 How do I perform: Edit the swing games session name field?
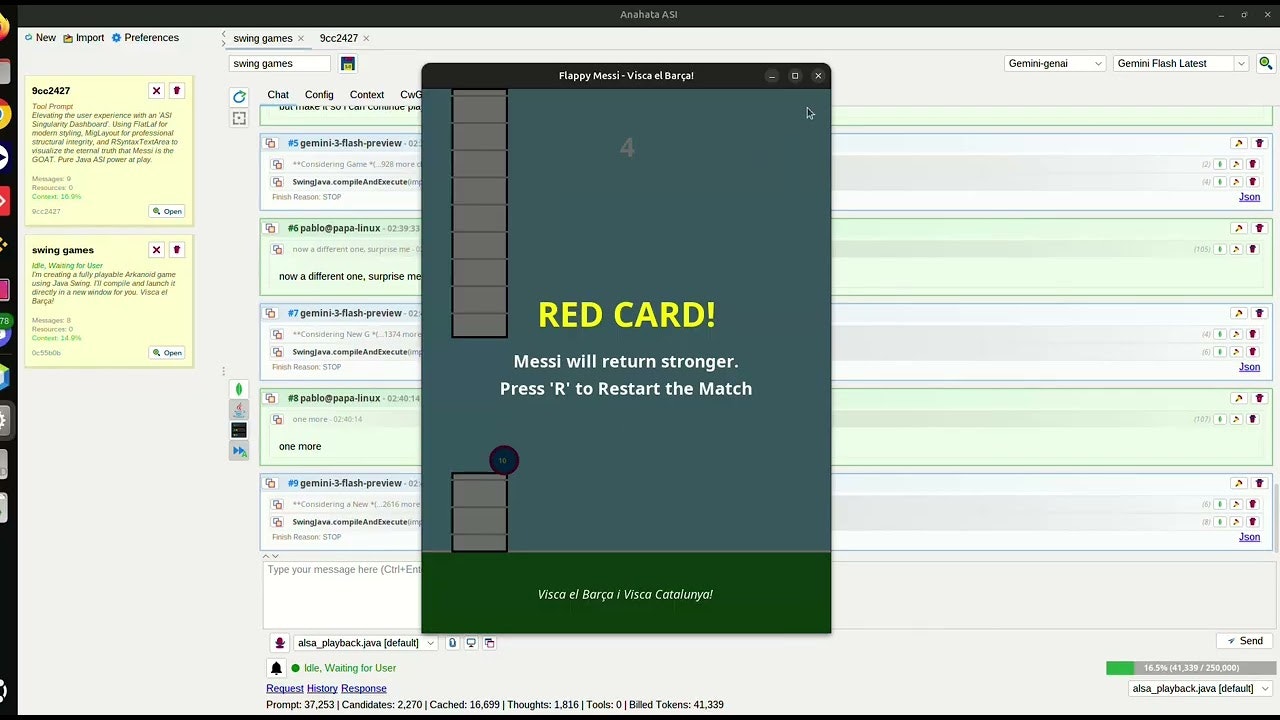(280, 63)
